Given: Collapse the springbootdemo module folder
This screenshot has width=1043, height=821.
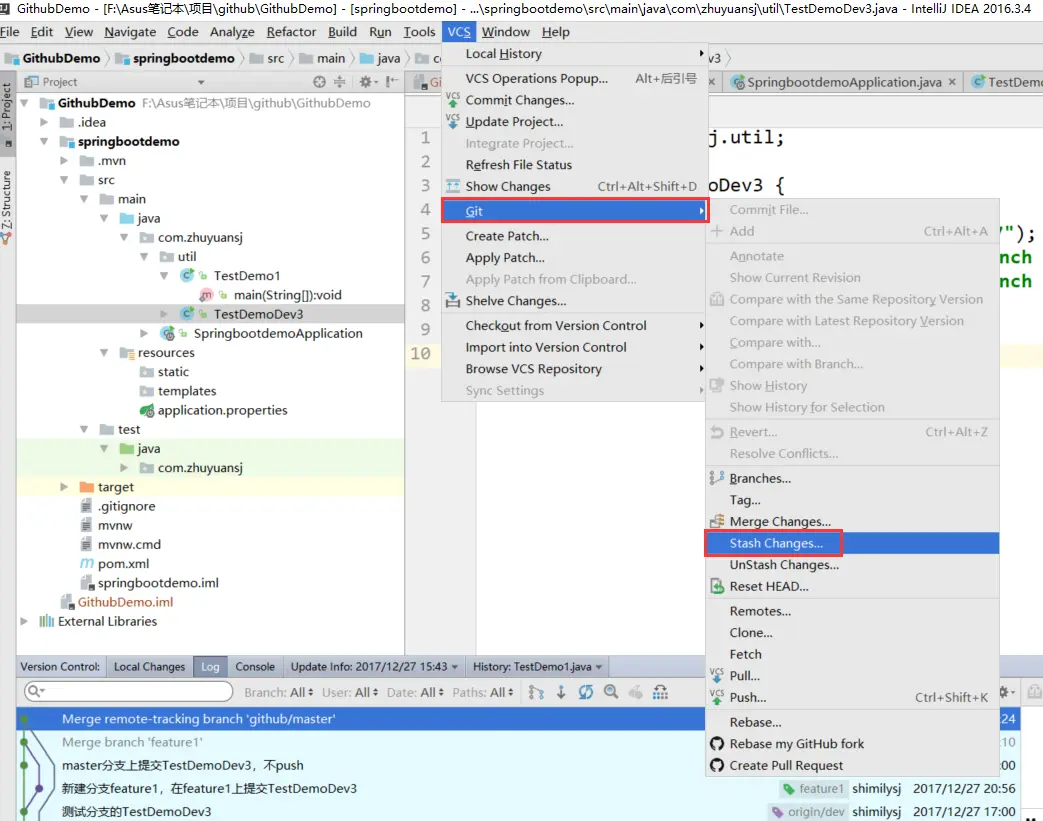Looking at the screenshot, I should click(x=44, y=141).
